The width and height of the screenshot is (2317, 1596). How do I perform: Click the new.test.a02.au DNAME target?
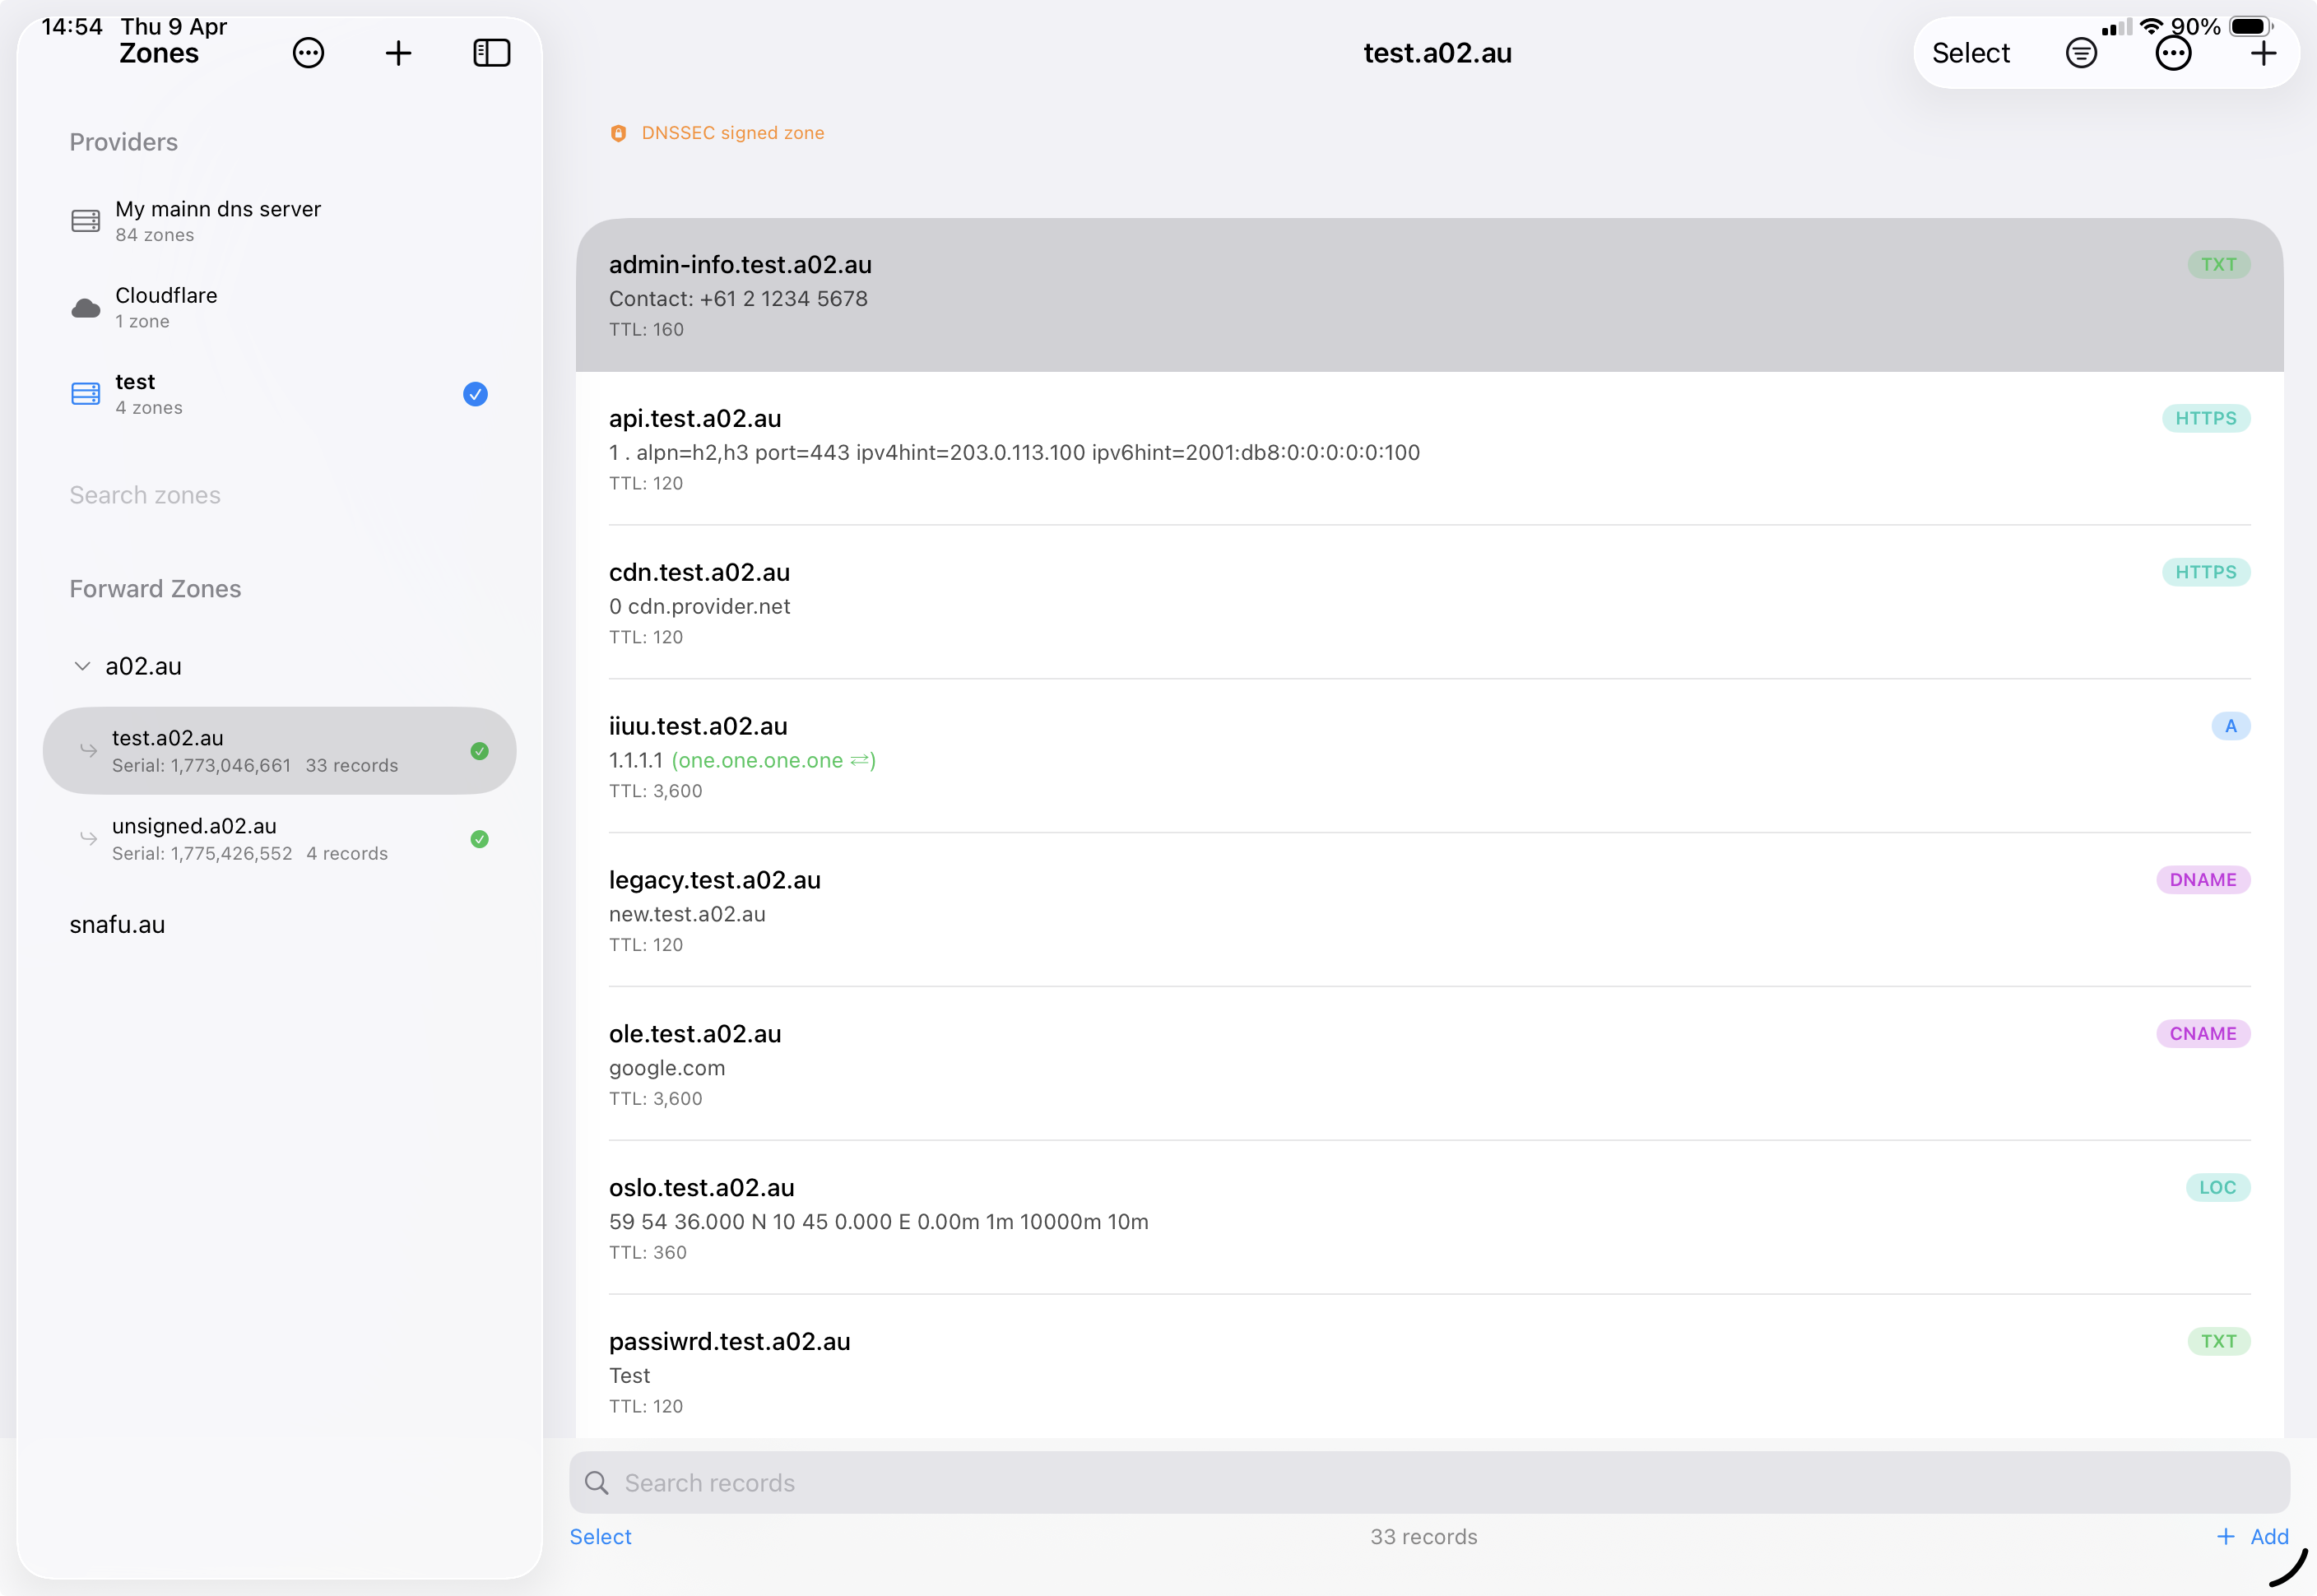click(x=687, y=914)
